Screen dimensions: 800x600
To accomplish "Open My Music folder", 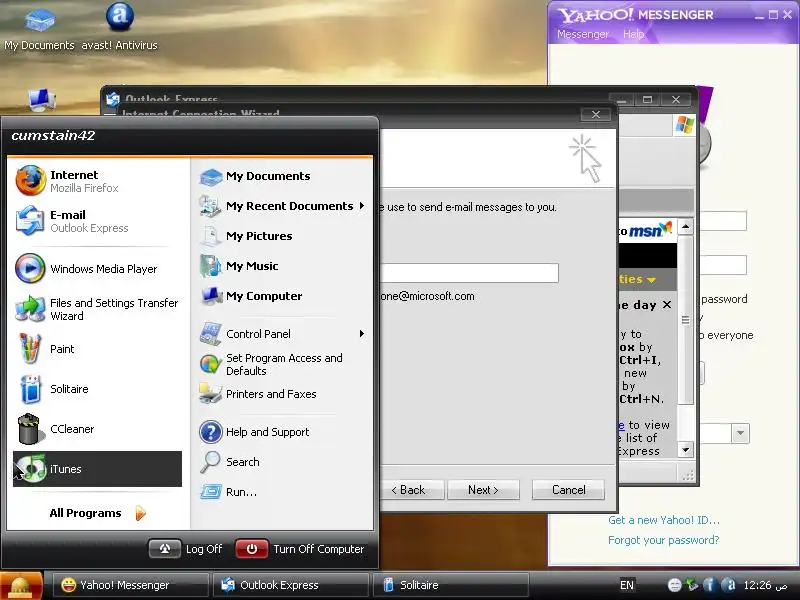I will 282,266.
